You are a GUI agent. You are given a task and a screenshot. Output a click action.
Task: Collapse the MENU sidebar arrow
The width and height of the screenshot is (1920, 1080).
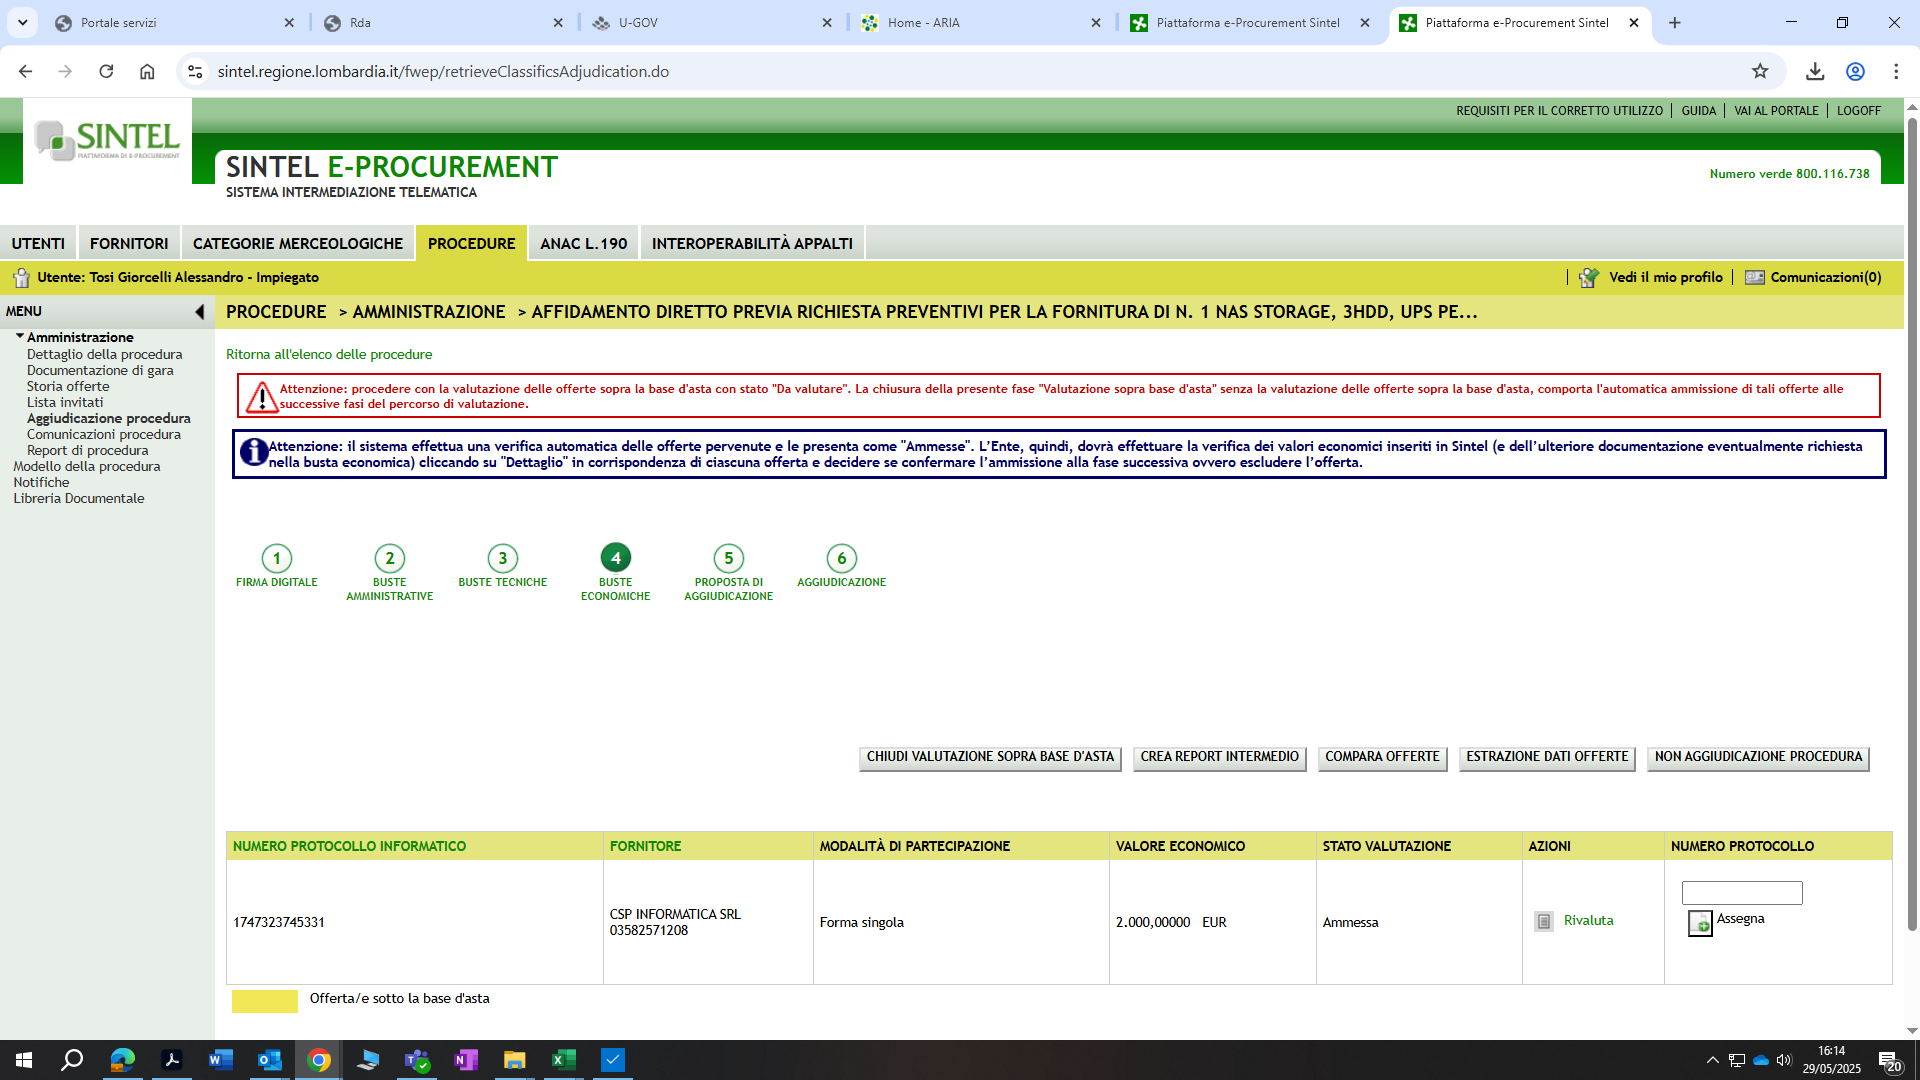click(199, 312)
